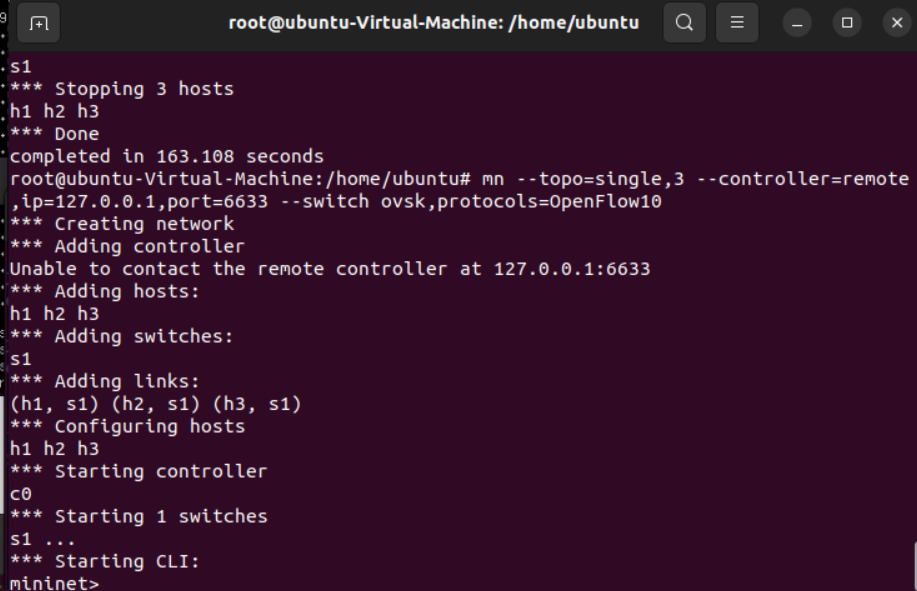Maximize the terminal window

848,22
